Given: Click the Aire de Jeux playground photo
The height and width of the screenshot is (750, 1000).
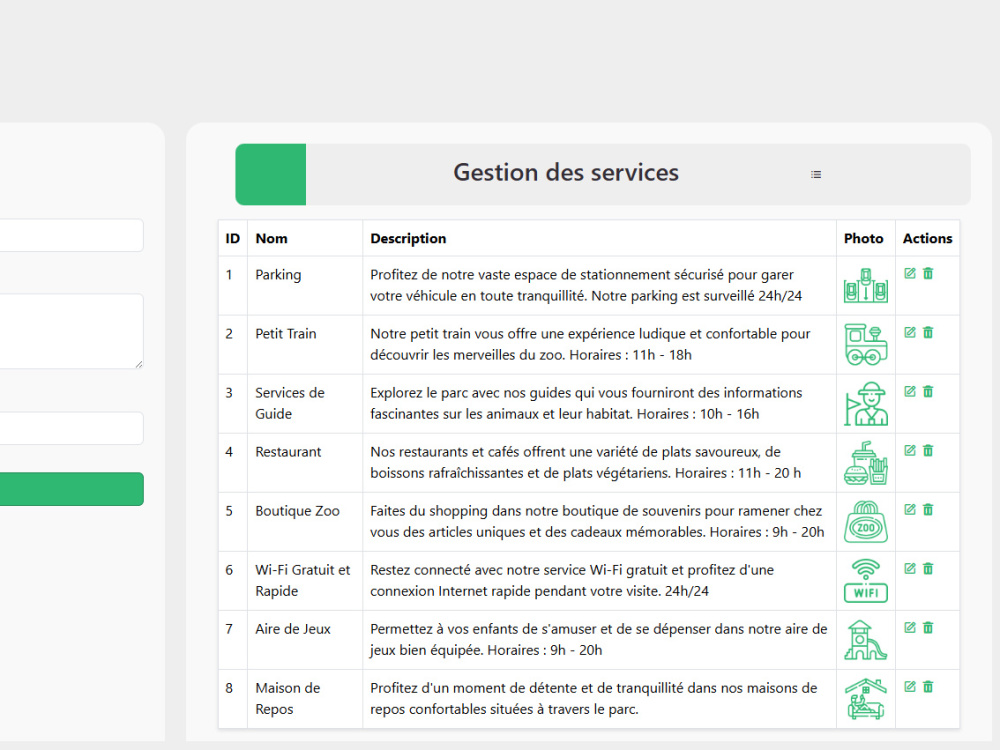Looking at the screenshot, I should coord(865,640).
